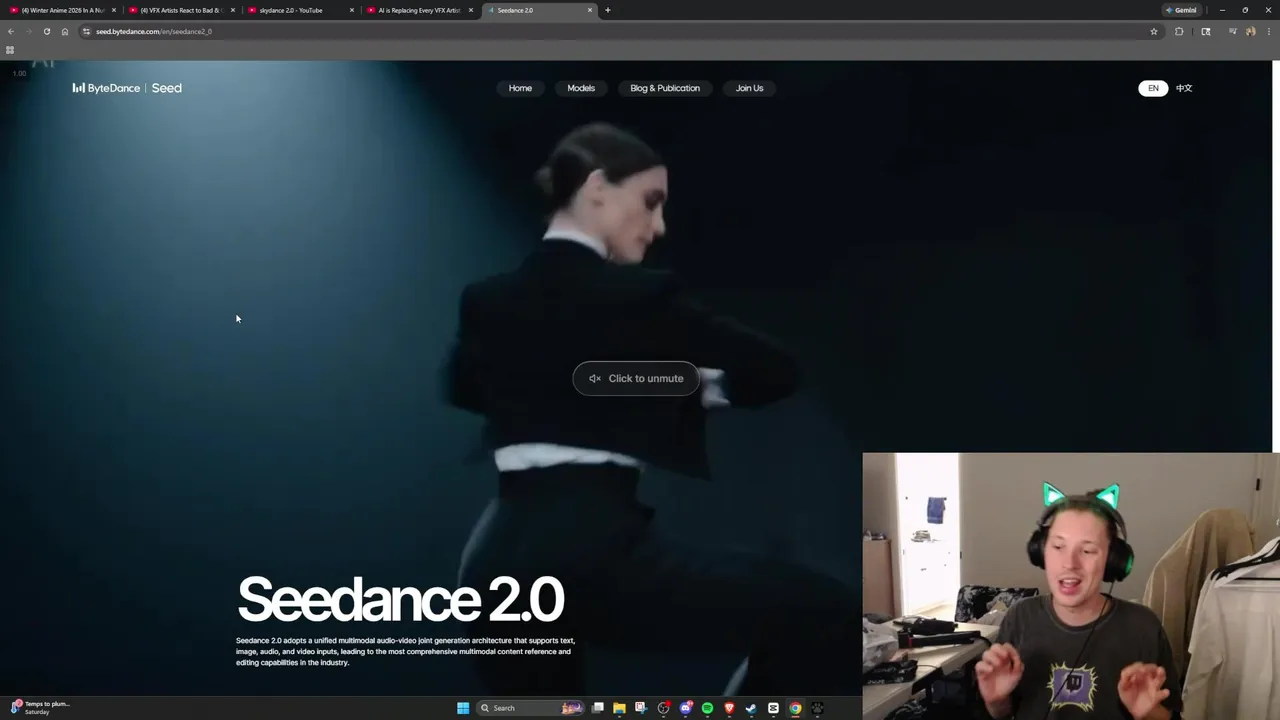Open OBS Studio from taskbar

[664, 708]
